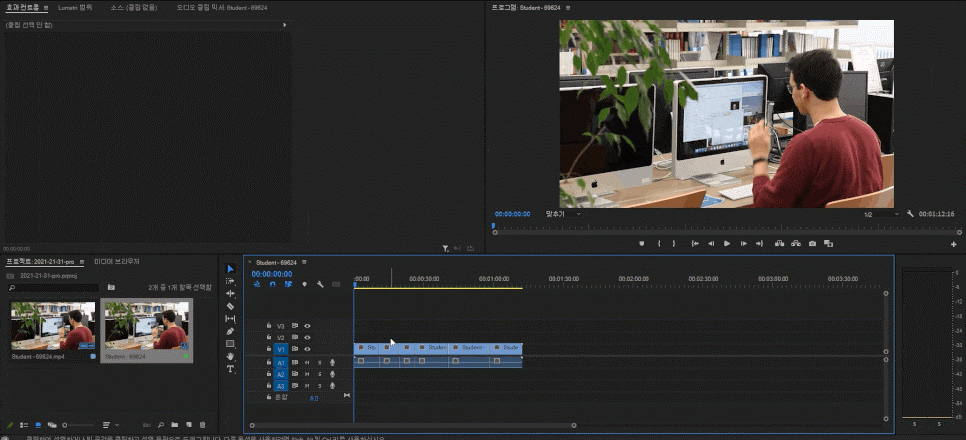The height and width of the screenshot is (440, 966).
Task: Open the playback resolution 1/2 dropdown
Action: click(x=881, y=214)
